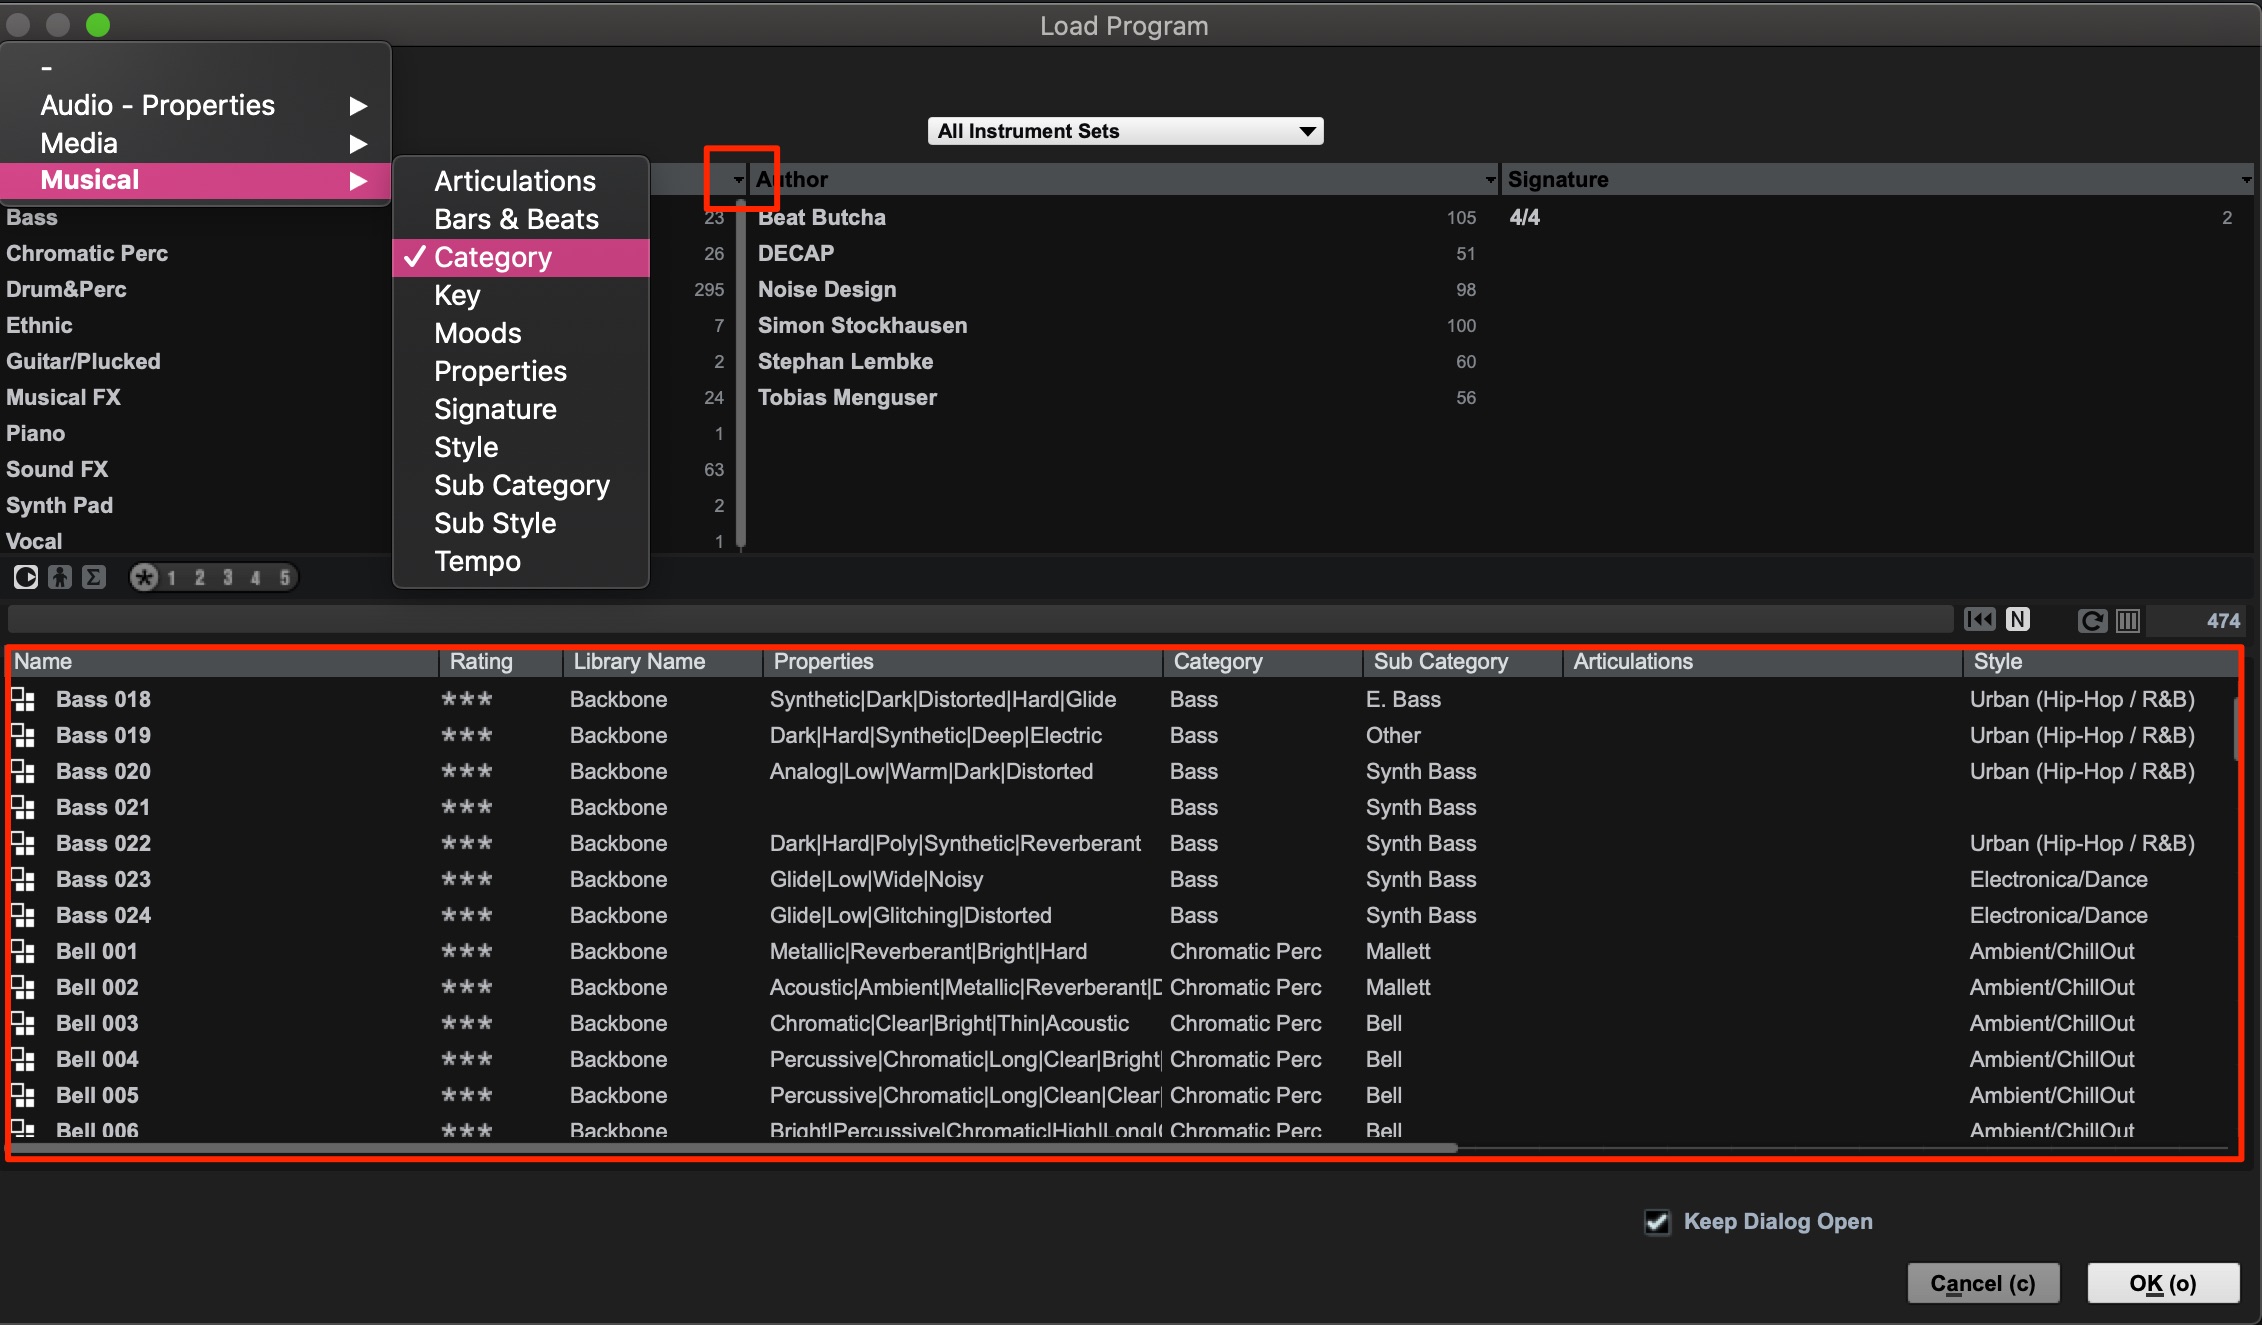Screen dimensions: 2262x1325
Task: Set rating filter to 3
Action: 228,577
